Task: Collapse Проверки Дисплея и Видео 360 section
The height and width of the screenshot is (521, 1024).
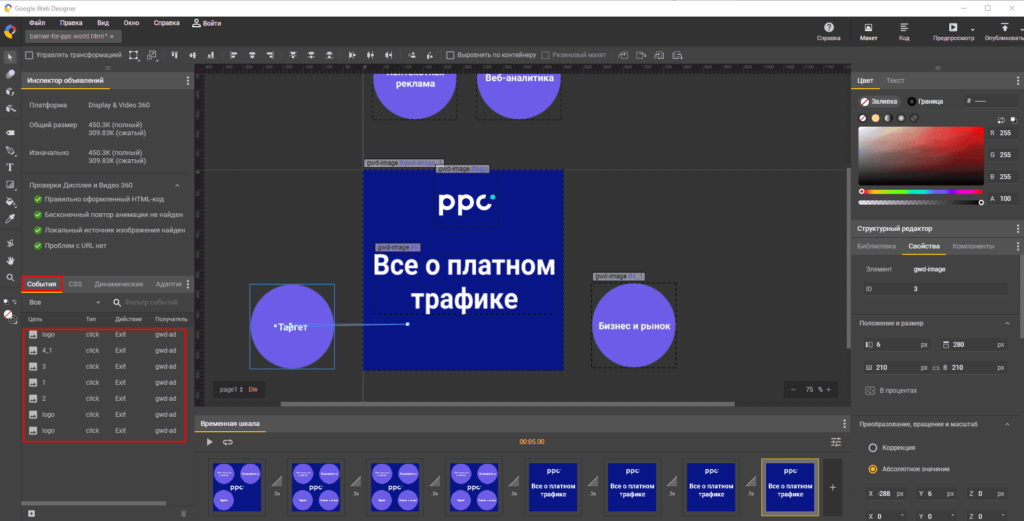Action: point(177,185)
